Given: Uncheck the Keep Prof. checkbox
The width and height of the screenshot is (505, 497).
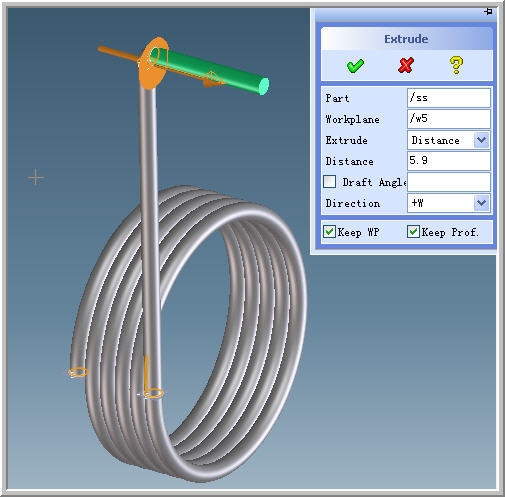Looking at the screenshot, I should 413,231.
